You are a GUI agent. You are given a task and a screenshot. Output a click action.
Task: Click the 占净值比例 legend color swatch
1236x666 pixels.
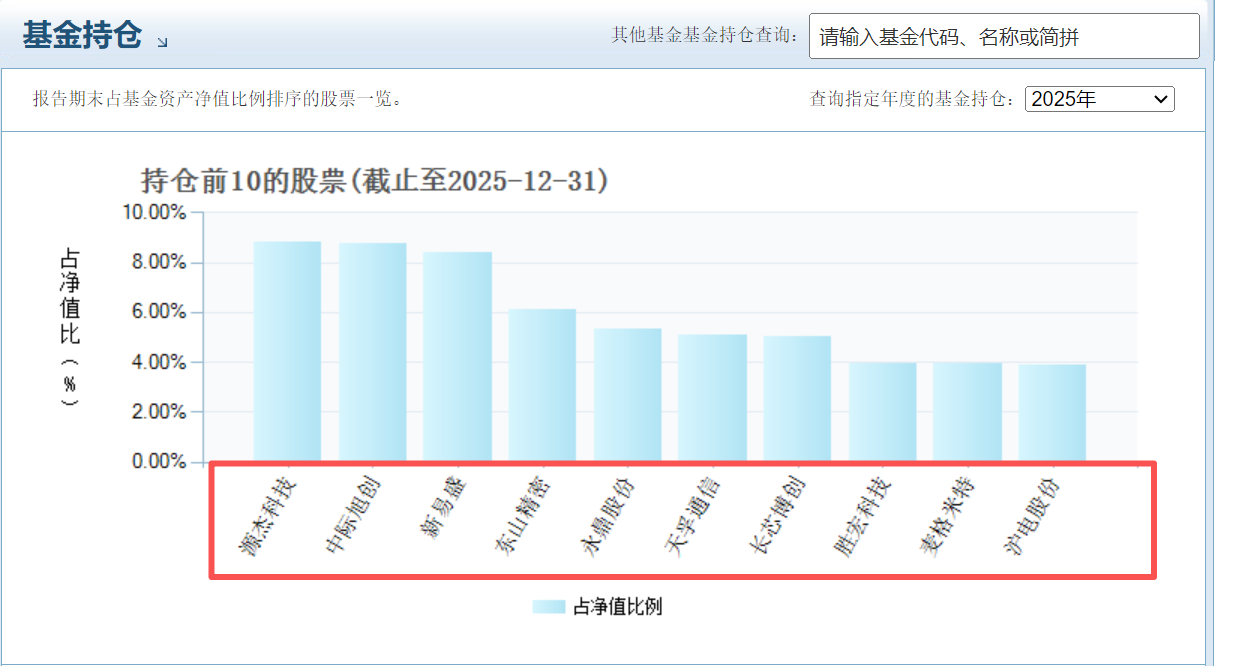pos(549,606)
